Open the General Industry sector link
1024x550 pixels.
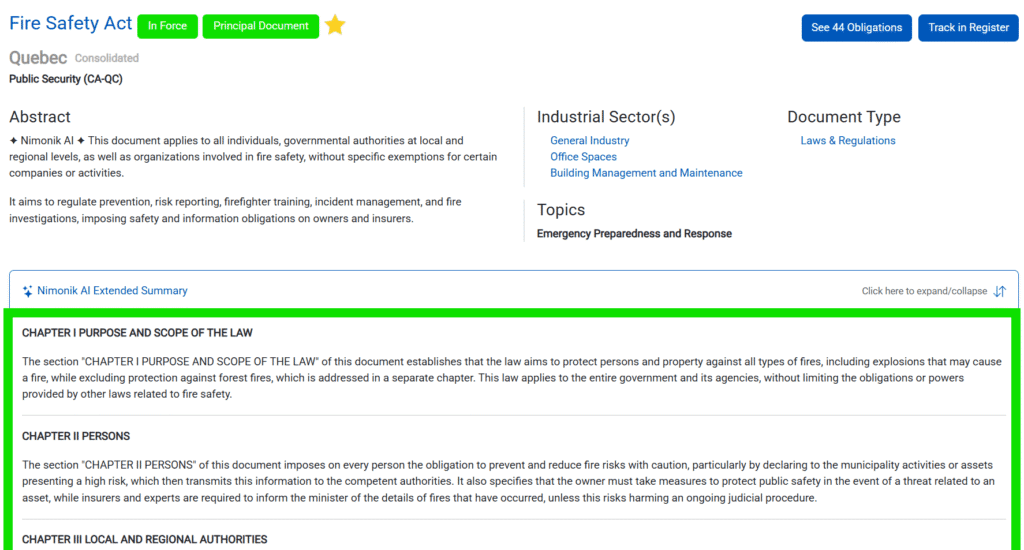pyautogui.click(x=590, y=141)
